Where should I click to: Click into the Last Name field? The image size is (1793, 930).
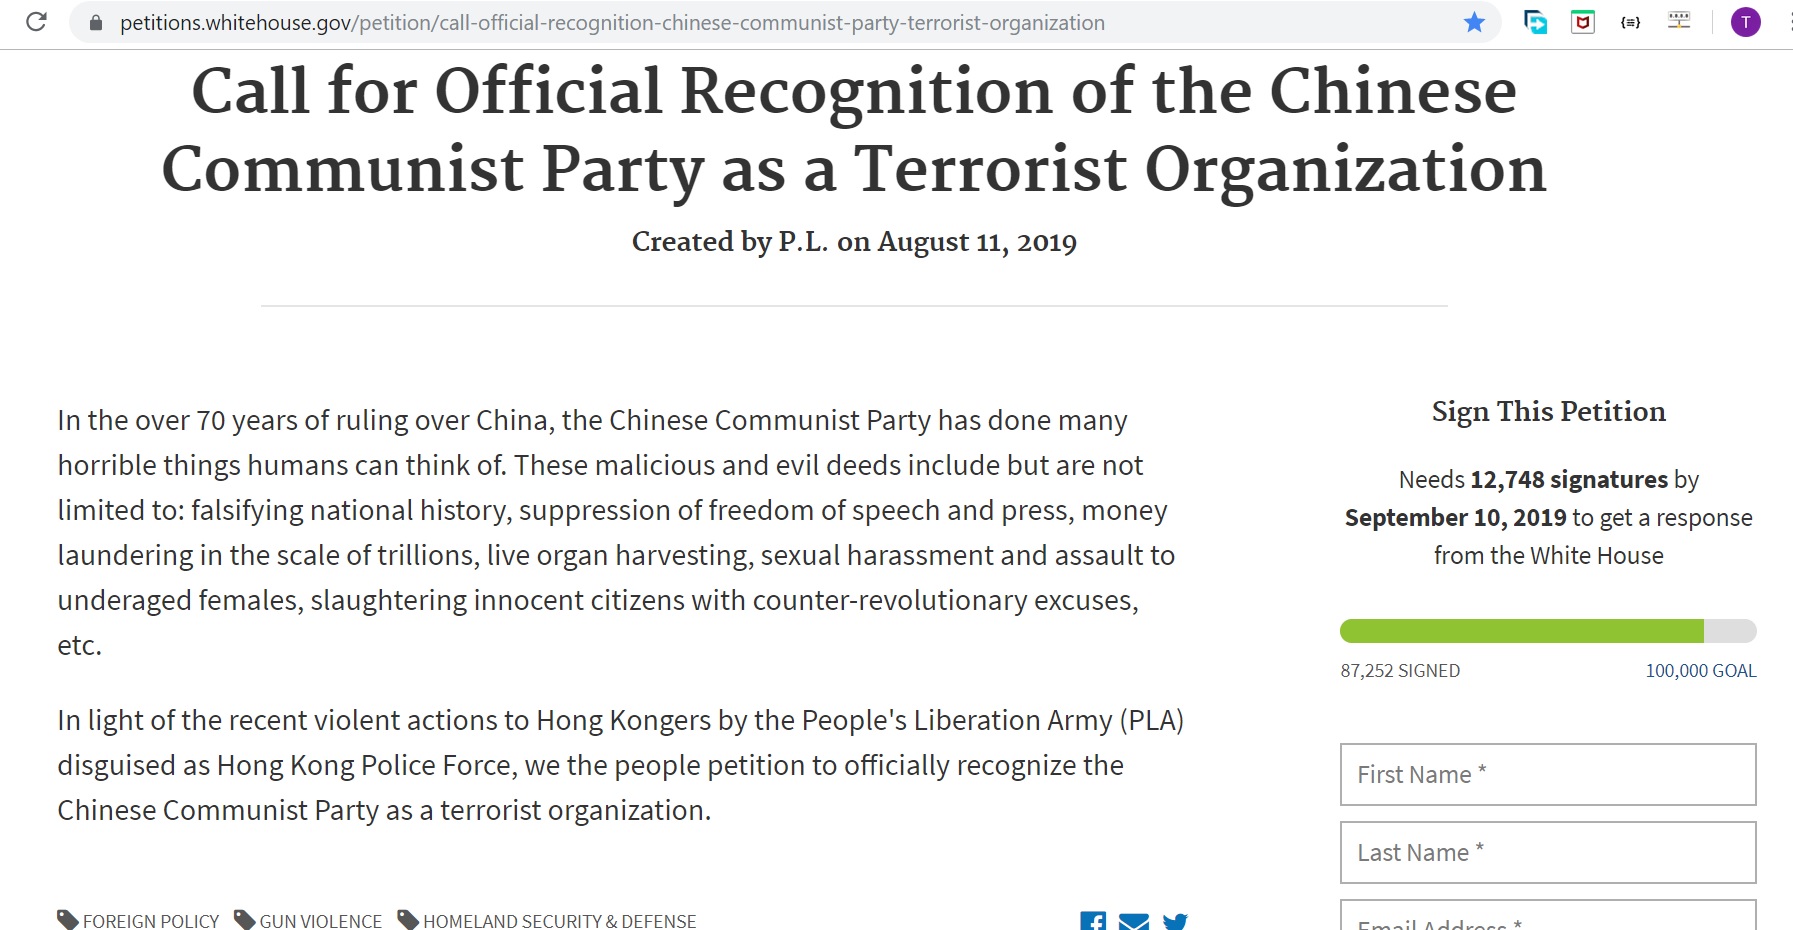[x=1548, y=852]
